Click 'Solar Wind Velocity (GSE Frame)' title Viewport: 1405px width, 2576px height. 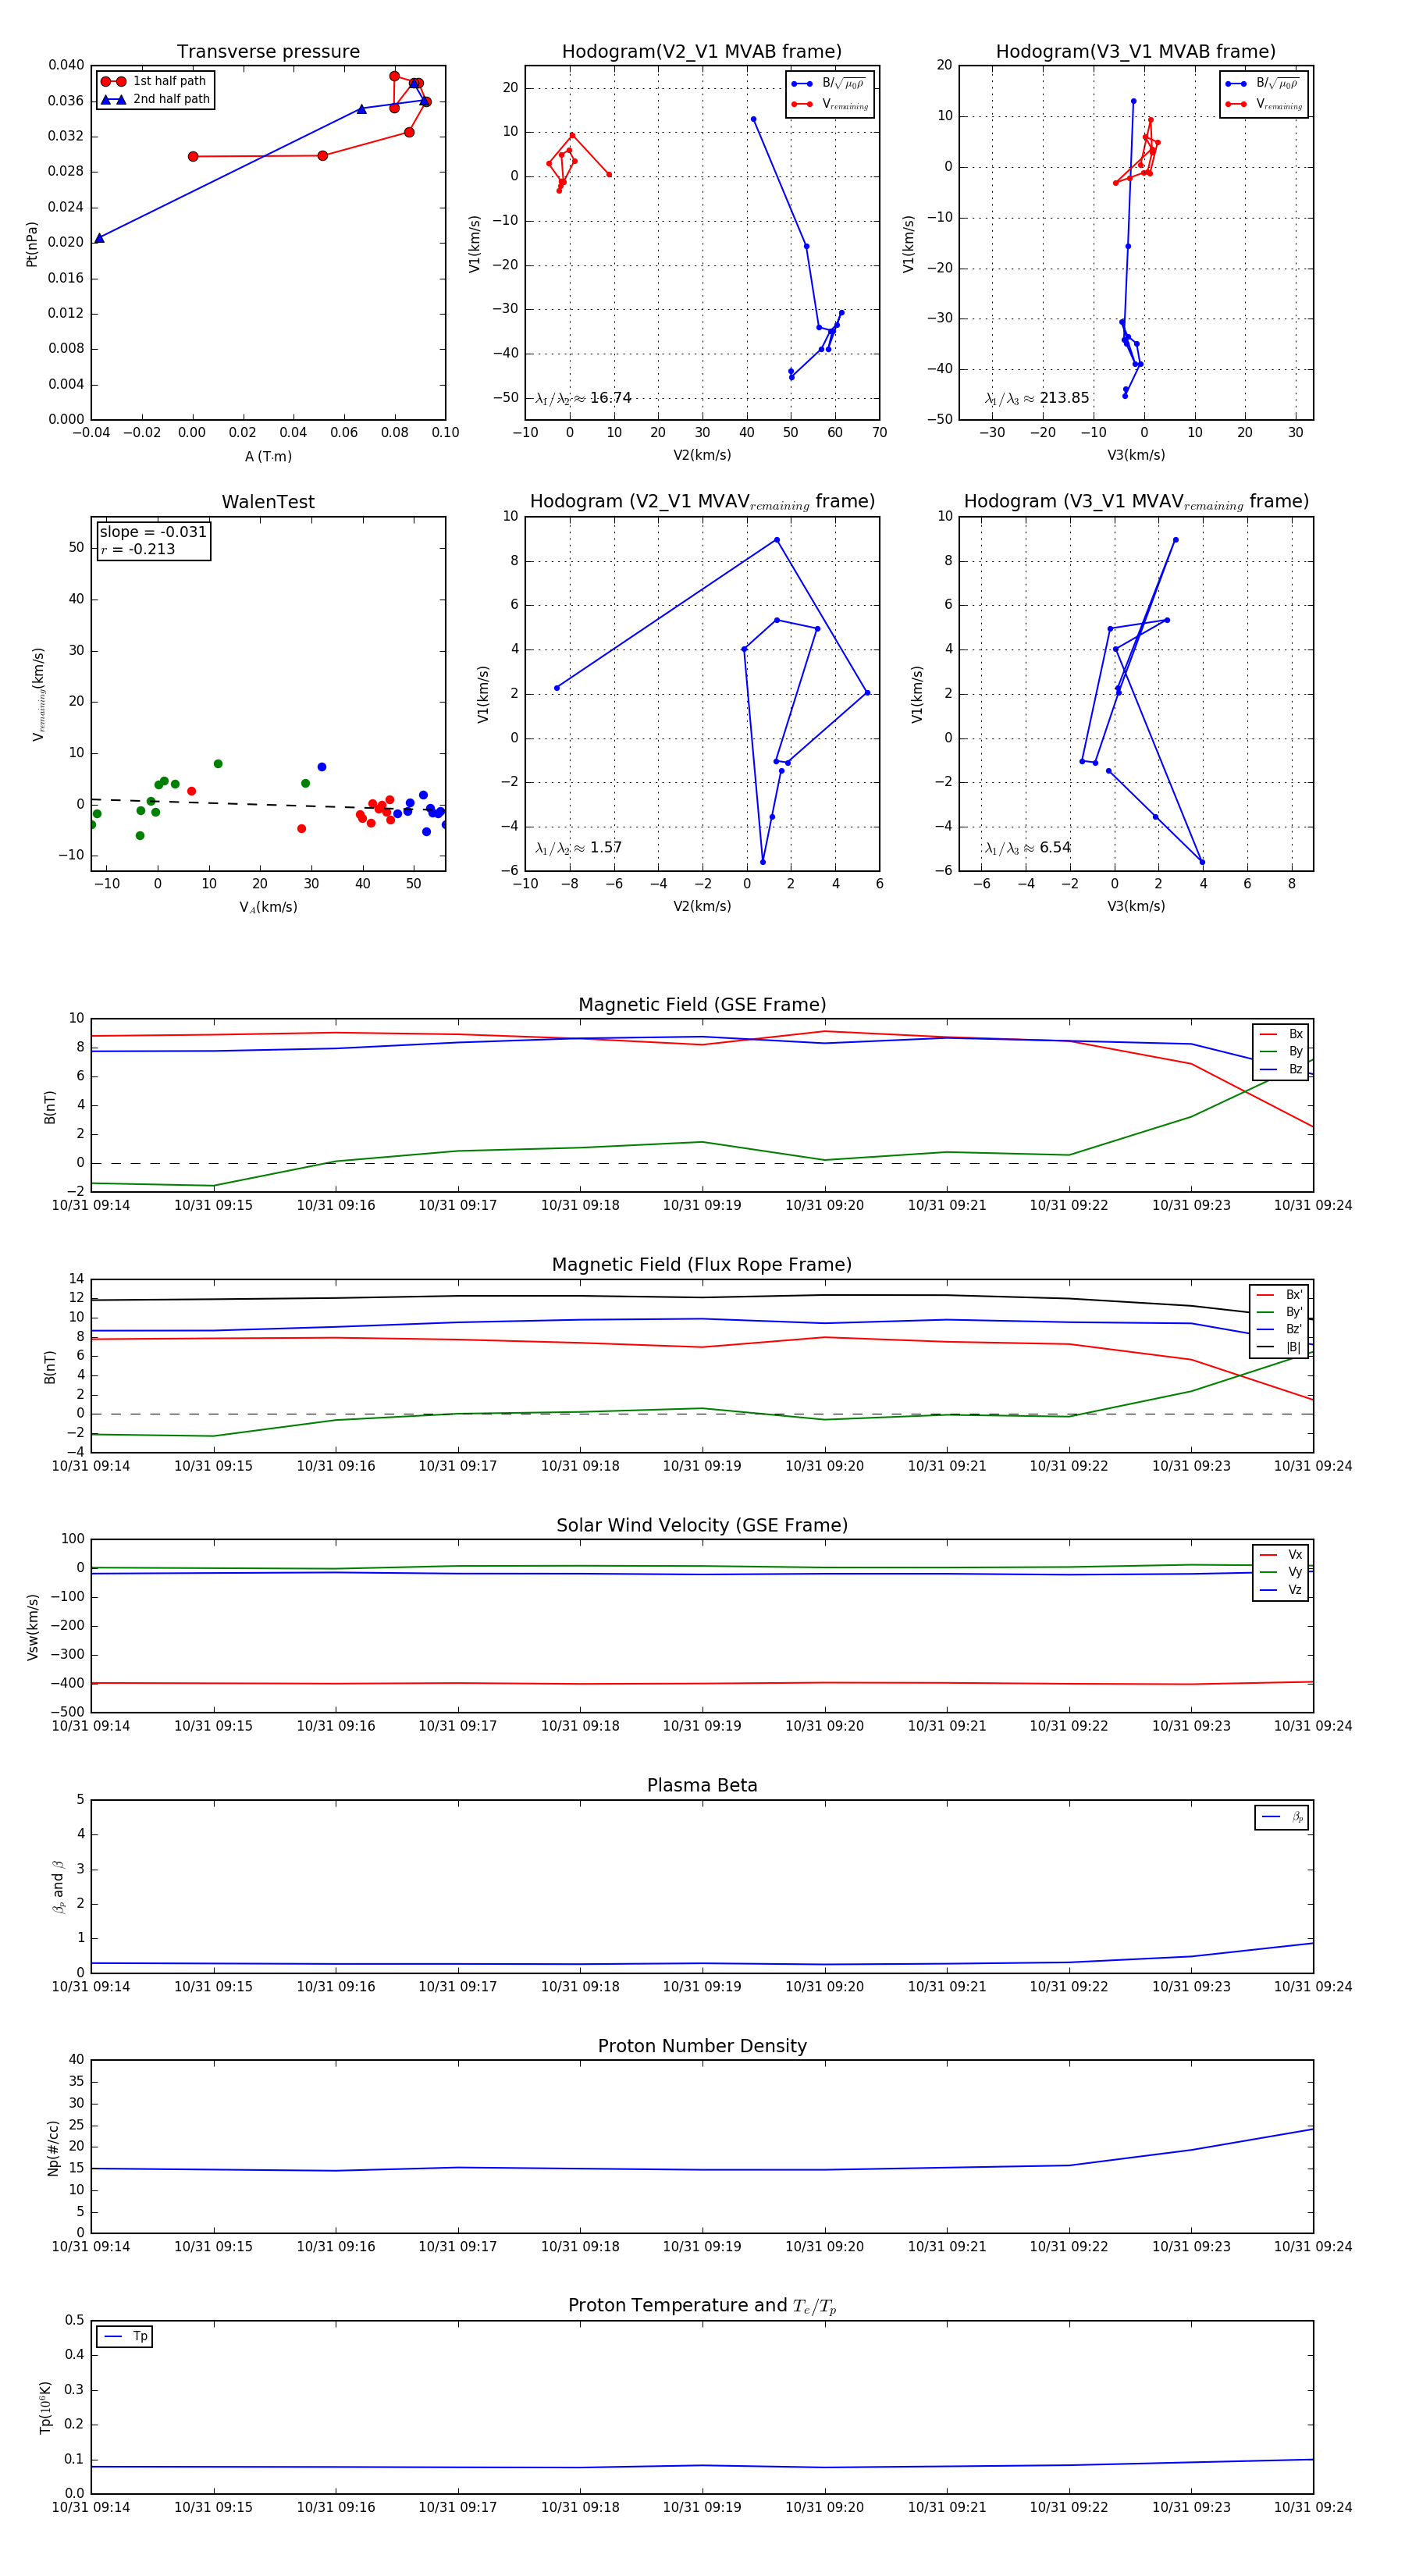pos(702,1525)
